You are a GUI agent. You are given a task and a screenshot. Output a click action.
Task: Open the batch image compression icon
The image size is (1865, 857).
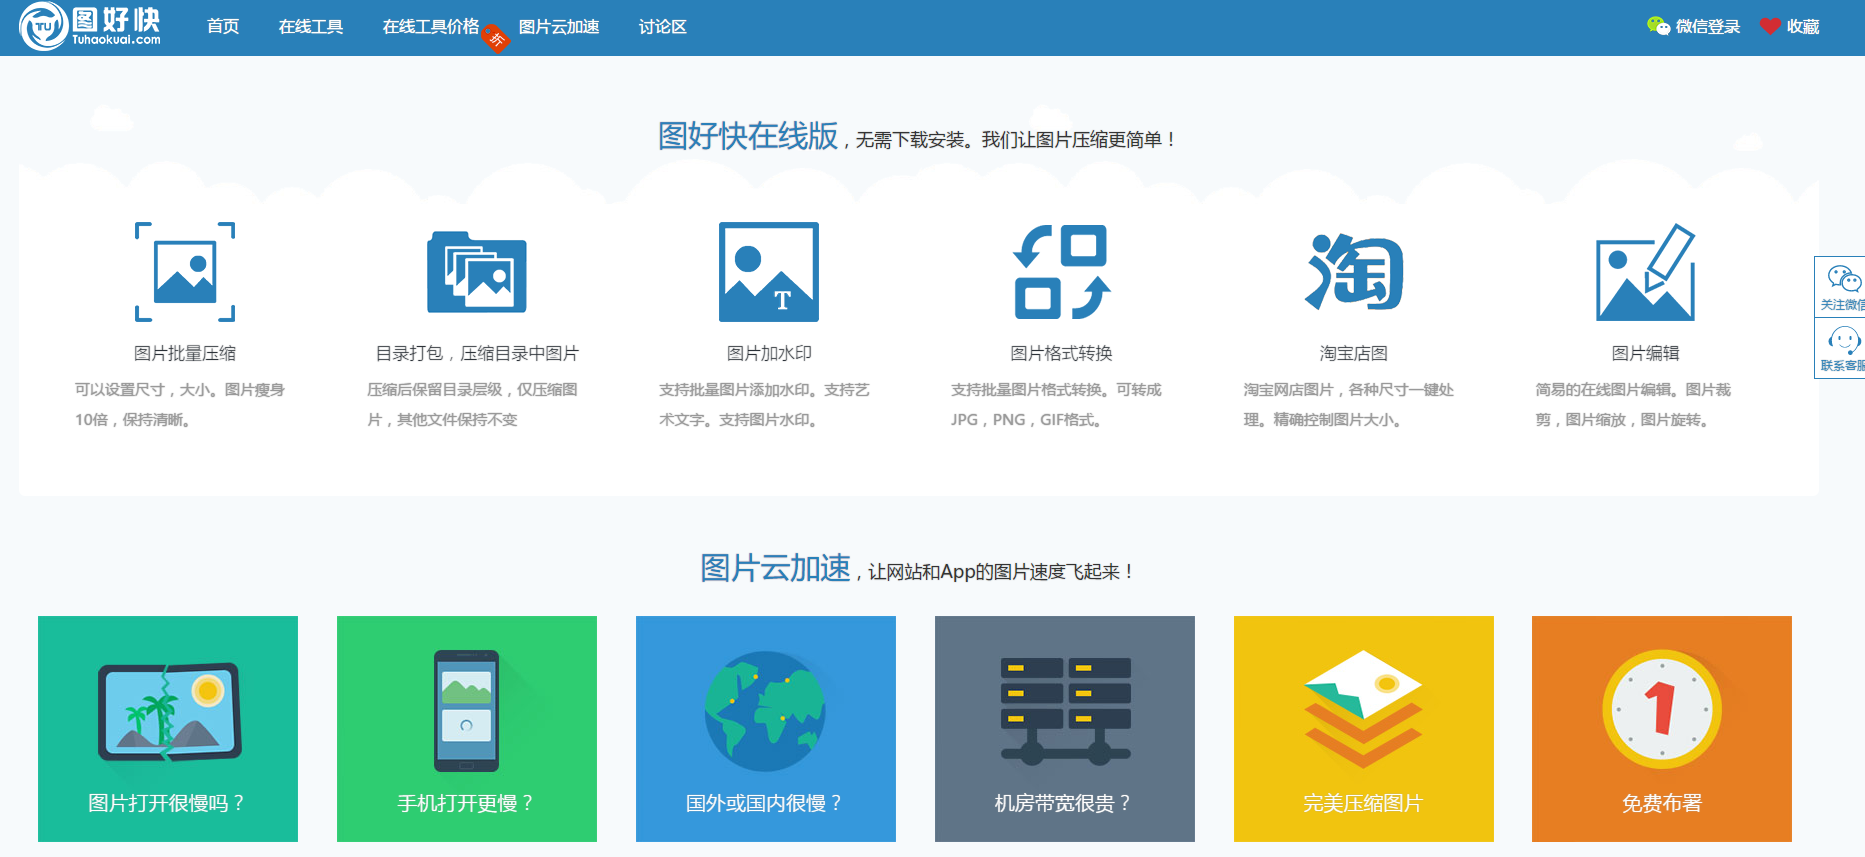click(x=185, y=272)
